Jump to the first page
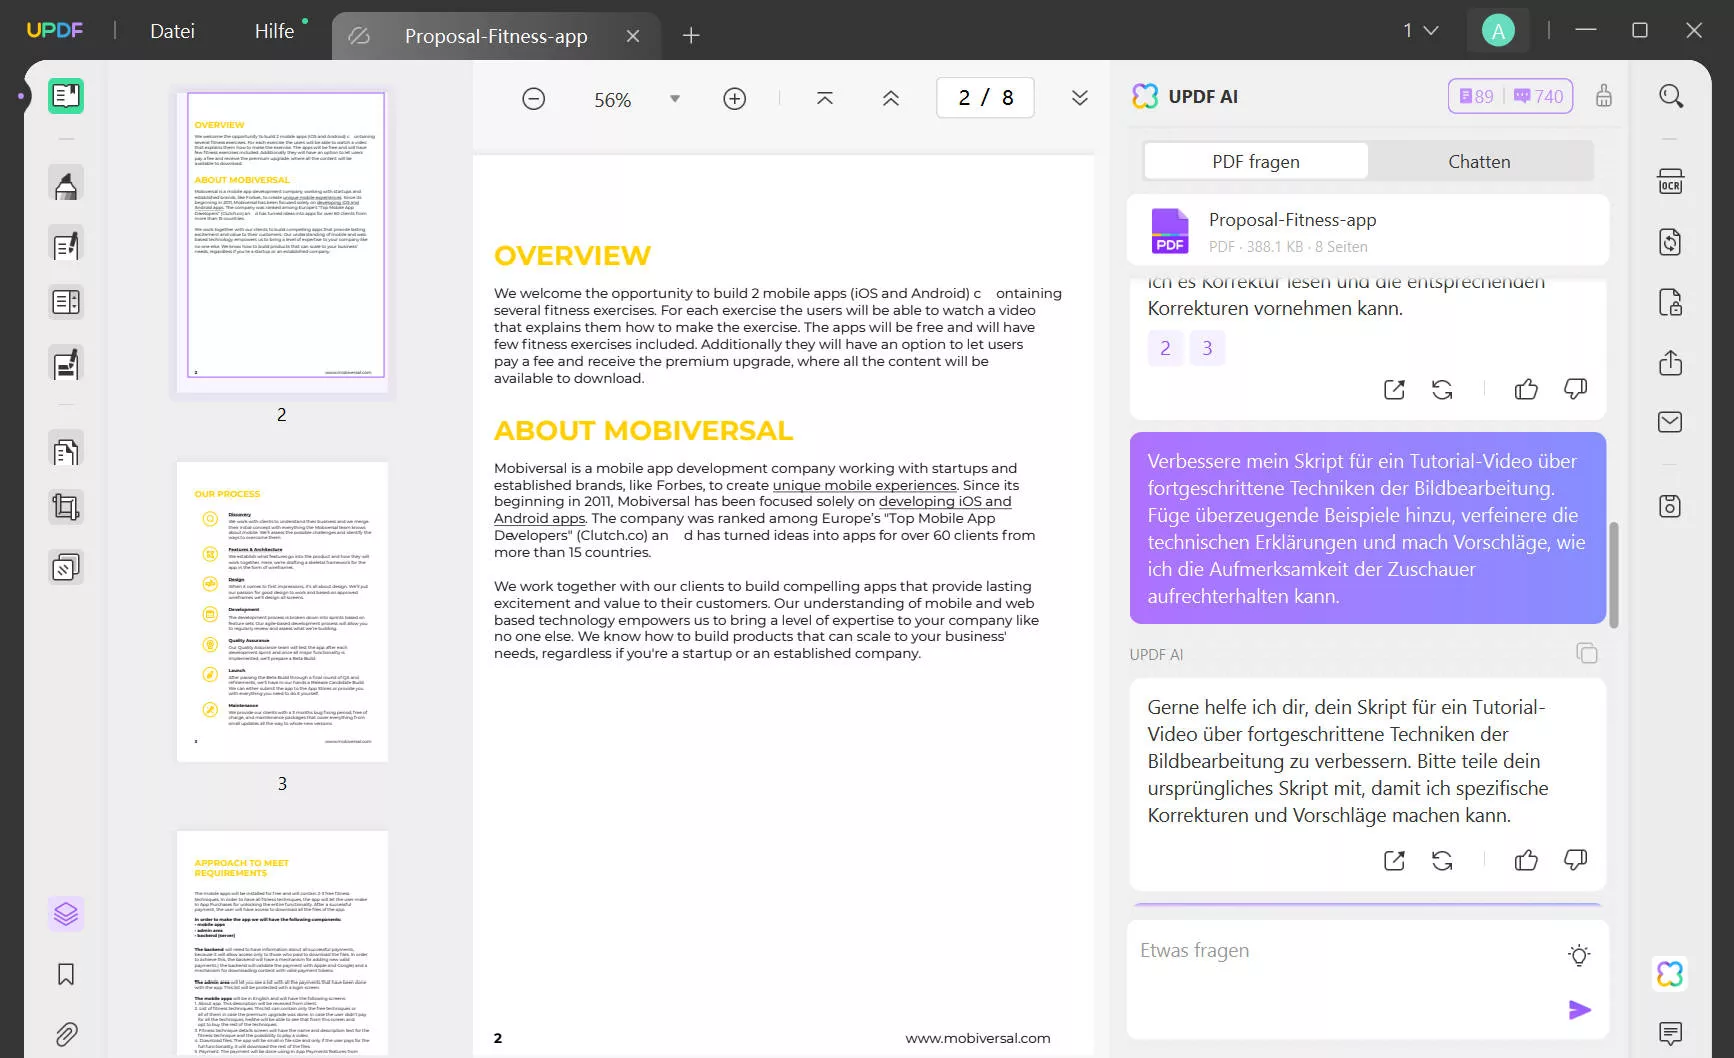This screenshot has width=1734, height=1058. [825, 98]
